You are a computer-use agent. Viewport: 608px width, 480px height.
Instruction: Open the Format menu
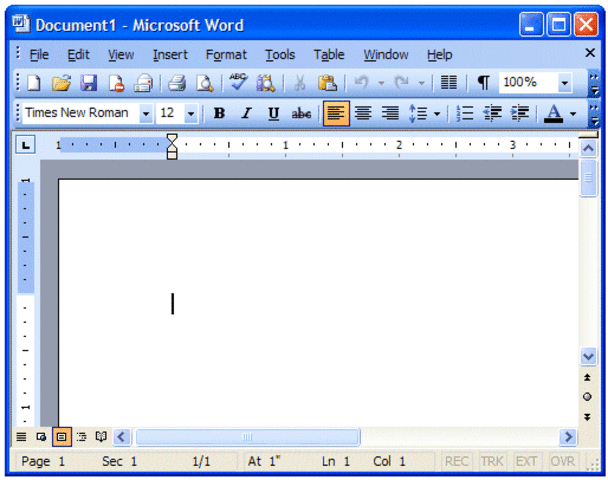(226, 55)
